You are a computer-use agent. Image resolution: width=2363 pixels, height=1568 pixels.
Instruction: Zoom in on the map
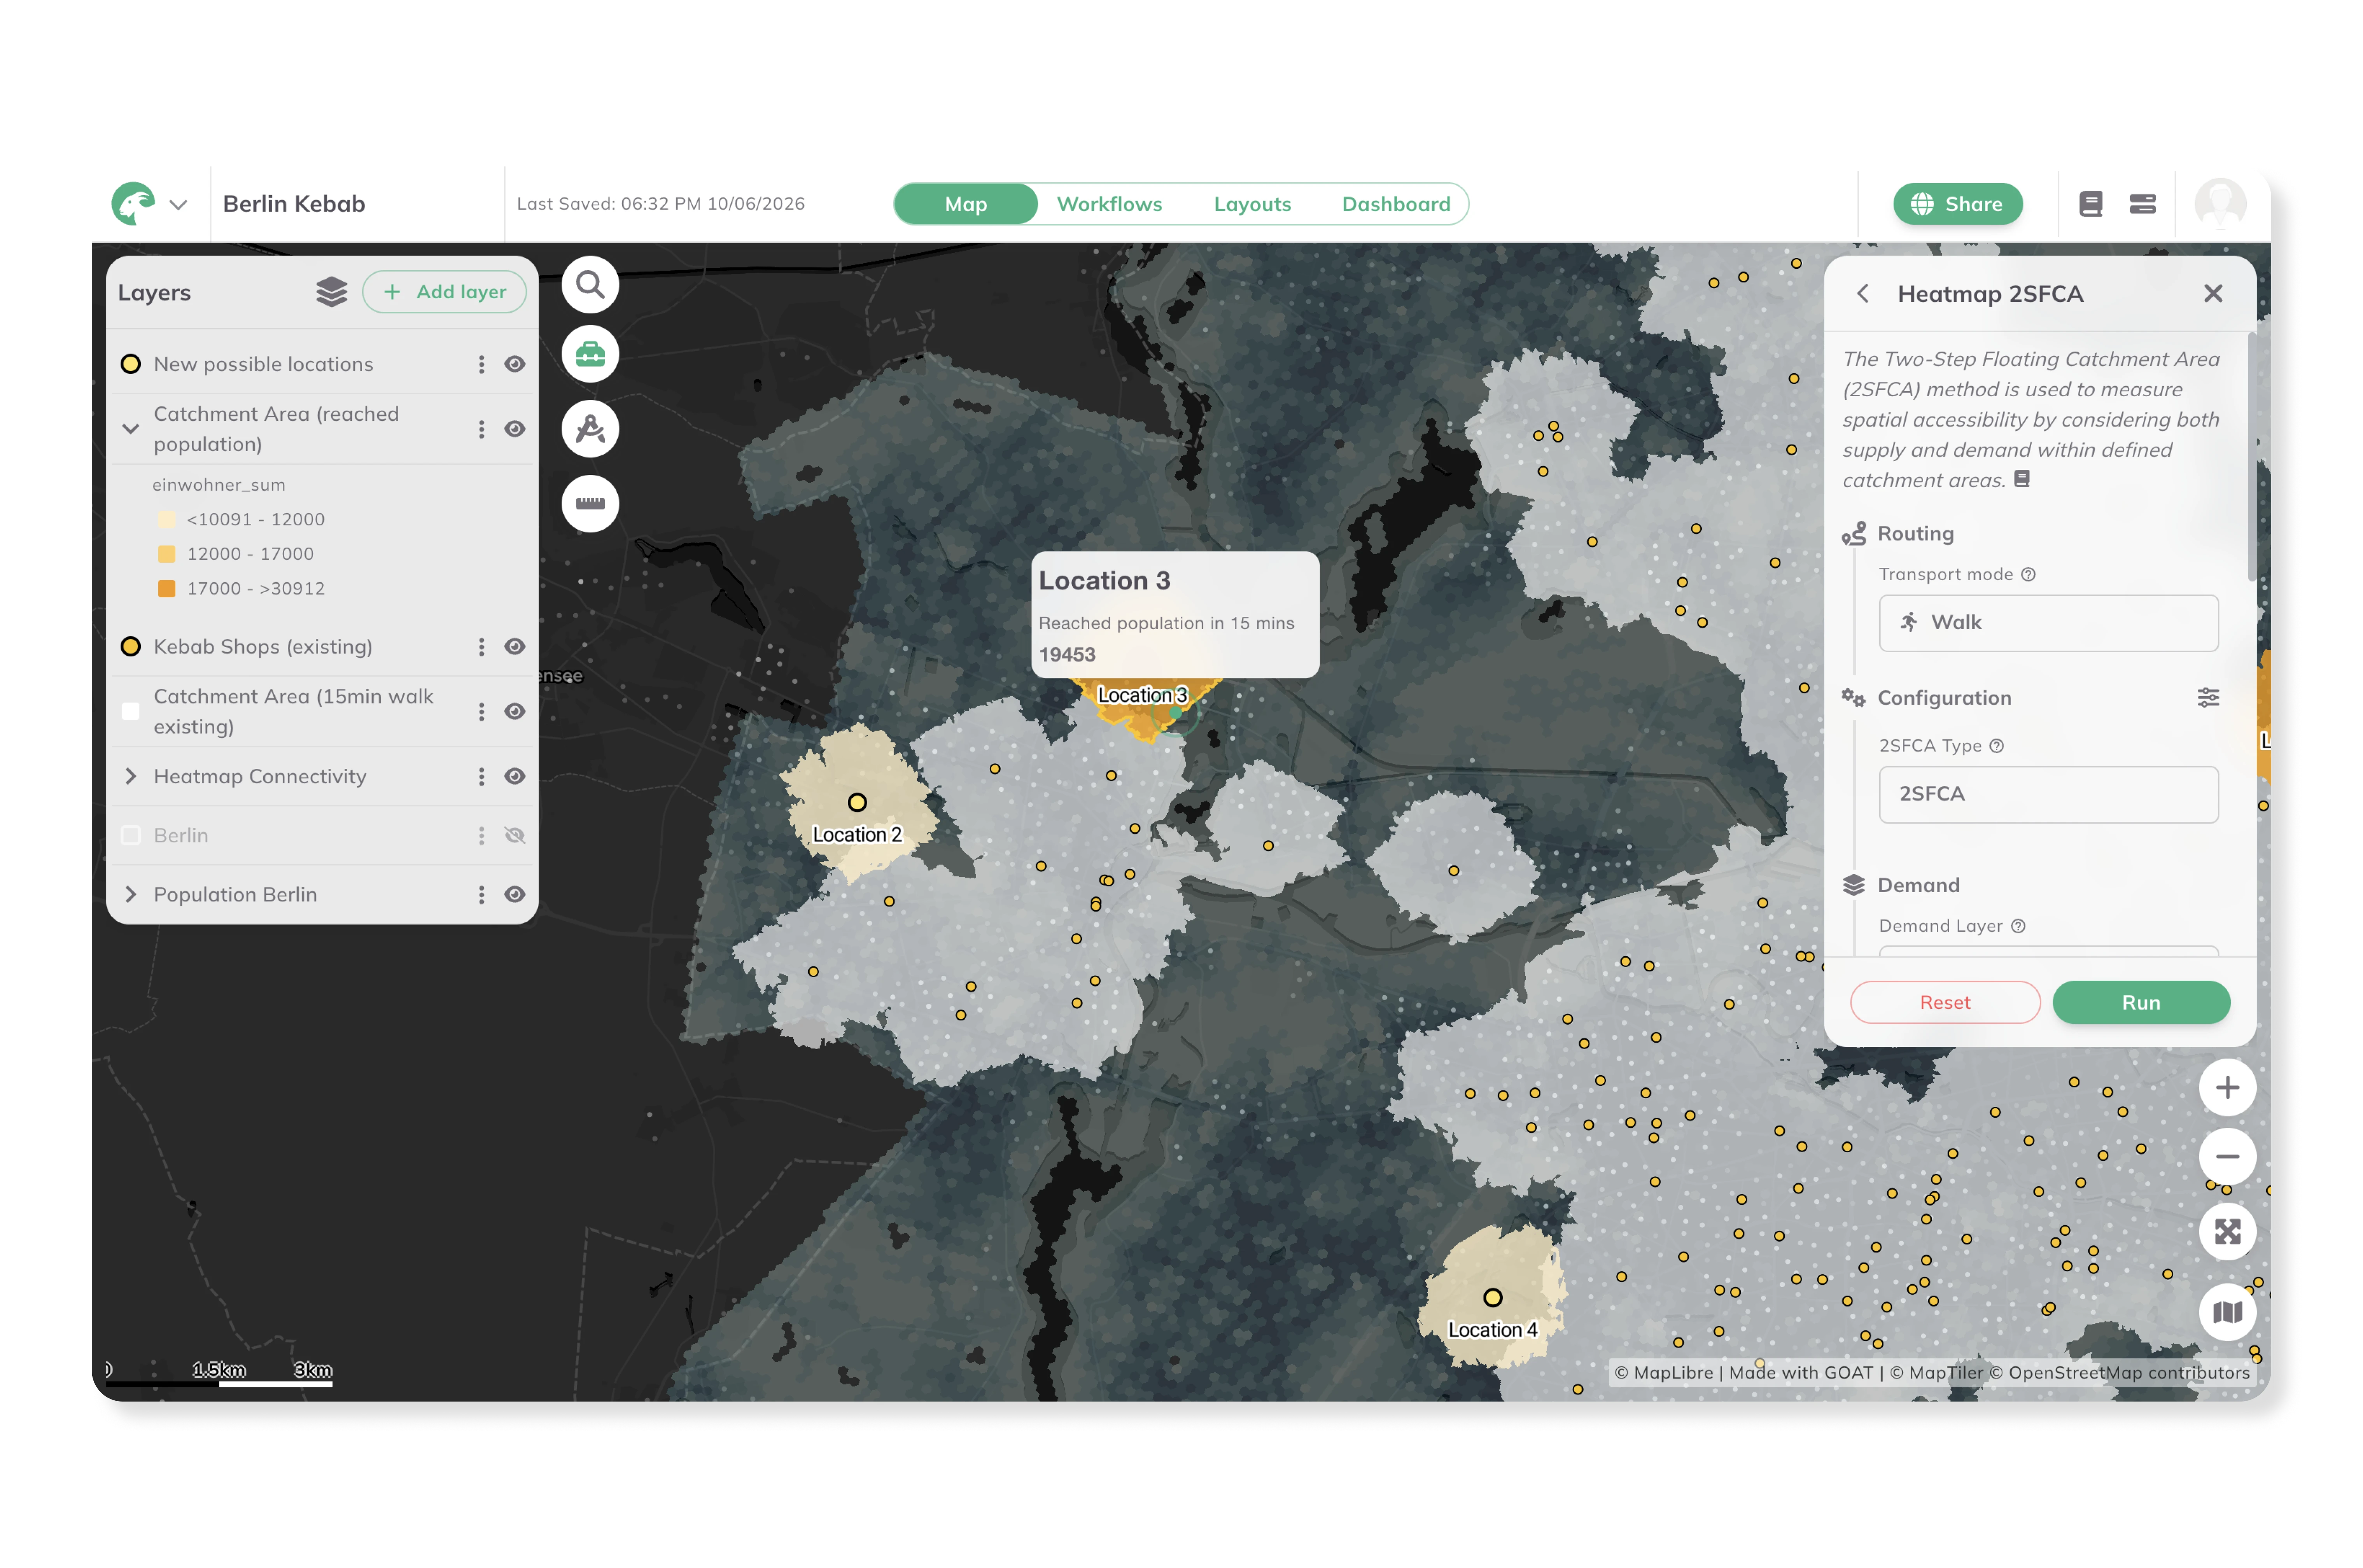pyautogui.click(x=2227, y=1087)
